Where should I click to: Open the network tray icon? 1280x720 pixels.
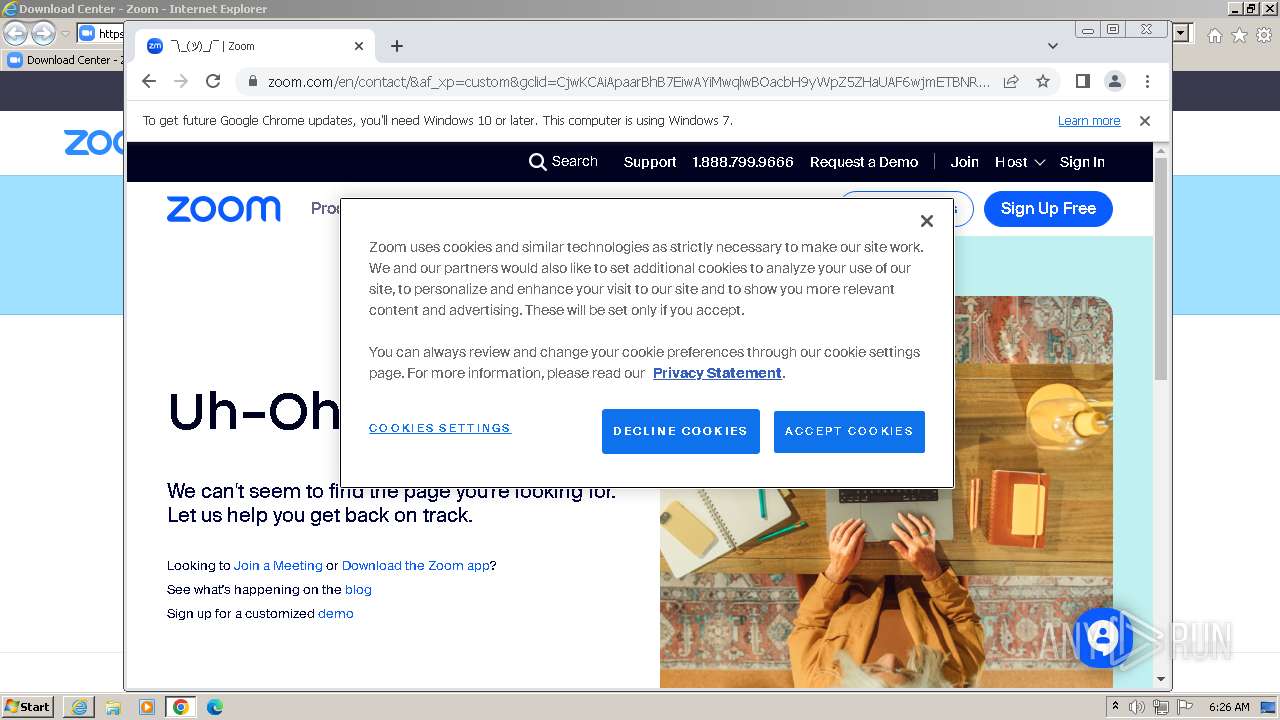(x=1160, y=707)
